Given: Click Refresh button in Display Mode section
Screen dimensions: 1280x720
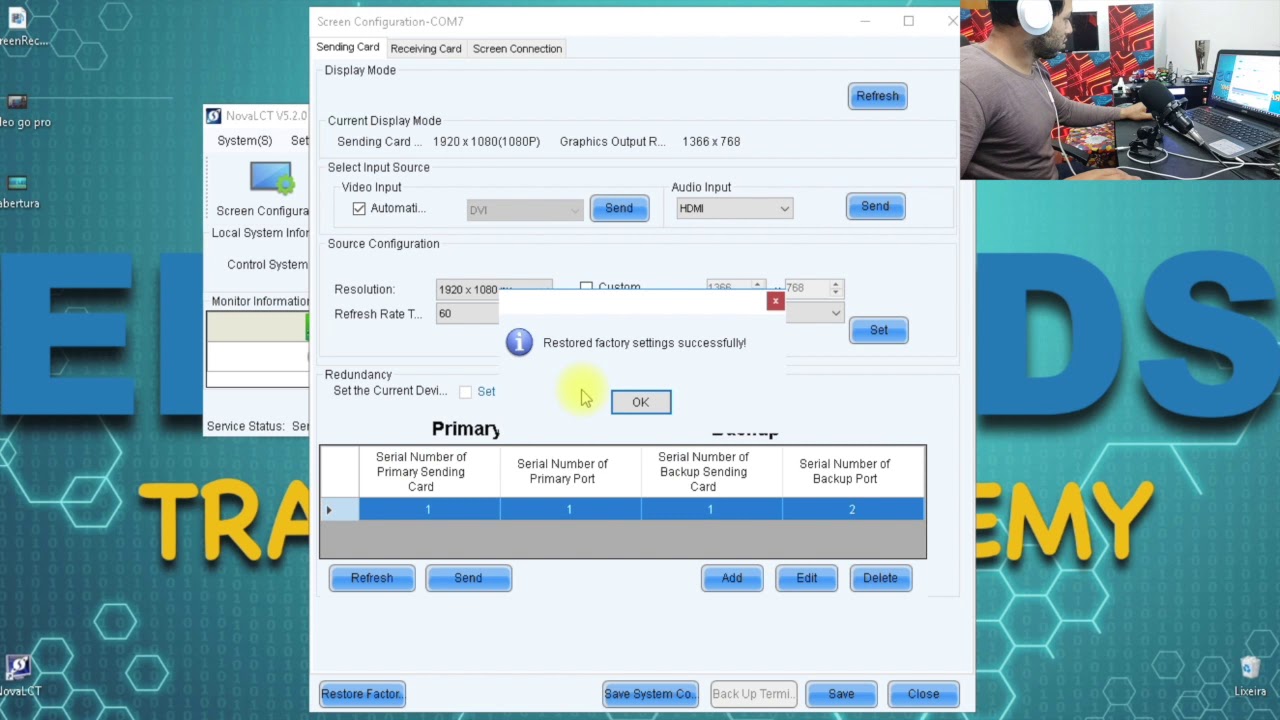Looking at the screenshot, I should coord(877,96).
